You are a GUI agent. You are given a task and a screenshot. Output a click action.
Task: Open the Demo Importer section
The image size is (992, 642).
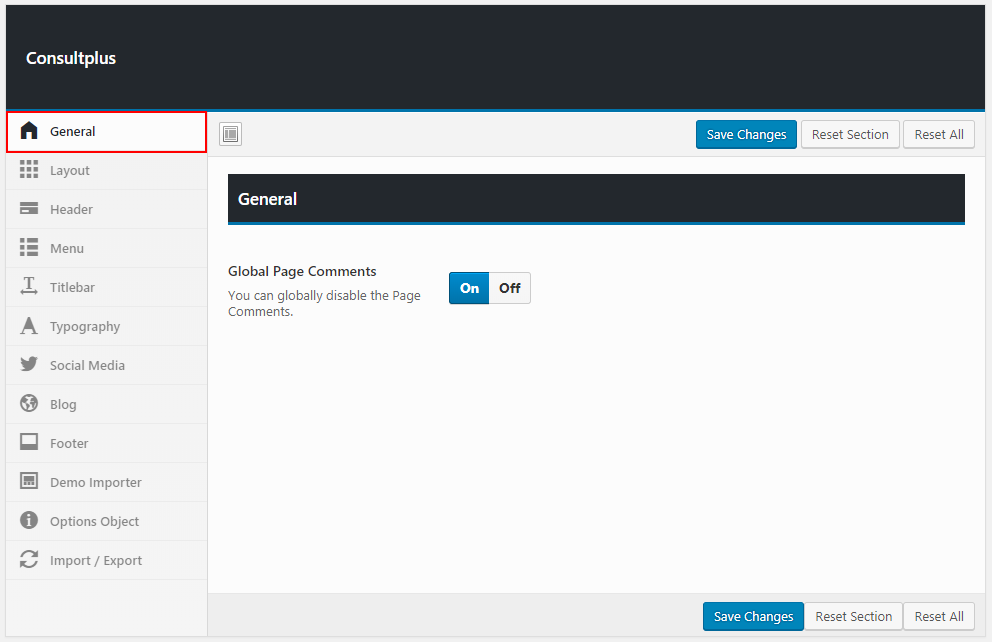(95, 482)
